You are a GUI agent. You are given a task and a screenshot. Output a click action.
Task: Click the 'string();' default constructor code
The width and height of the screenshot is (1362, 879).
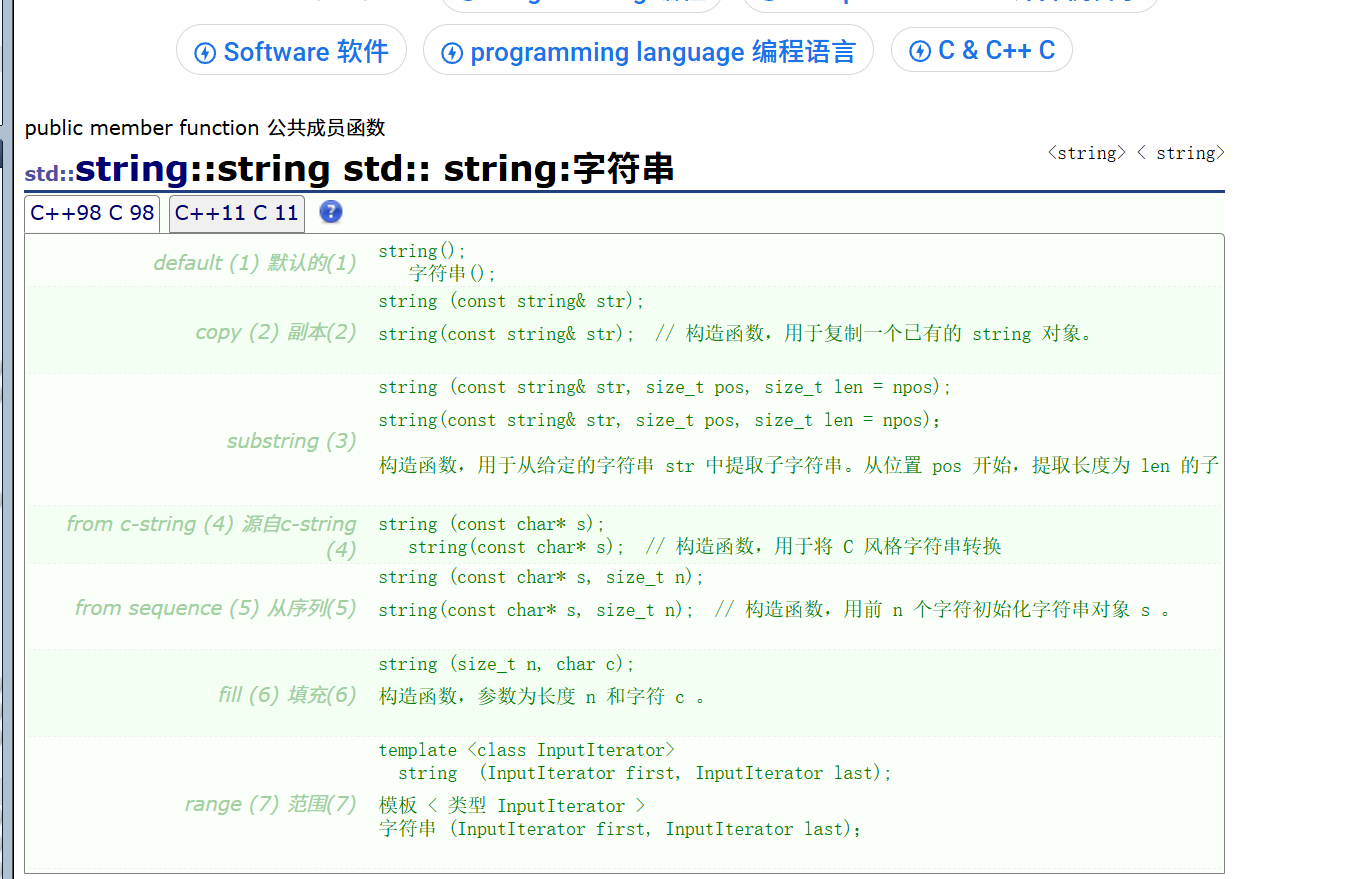(422, 251)
